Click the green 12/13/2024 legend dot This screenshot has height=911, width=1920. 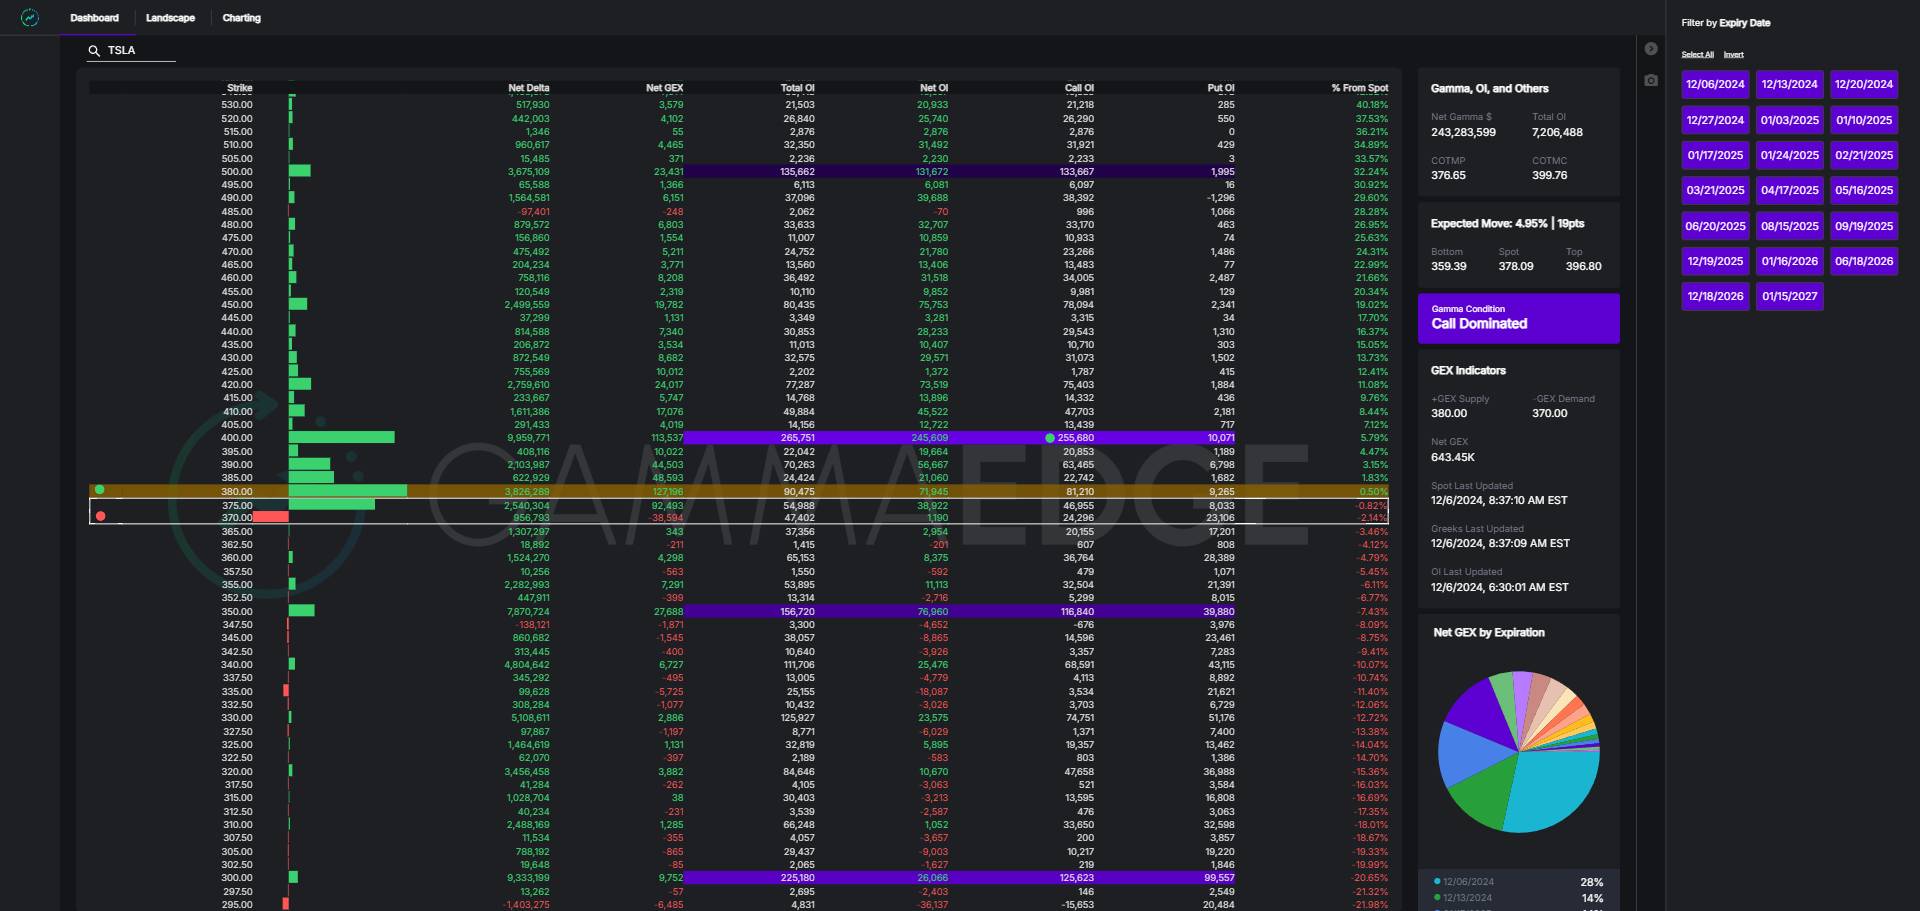[x=1437, y=898]
